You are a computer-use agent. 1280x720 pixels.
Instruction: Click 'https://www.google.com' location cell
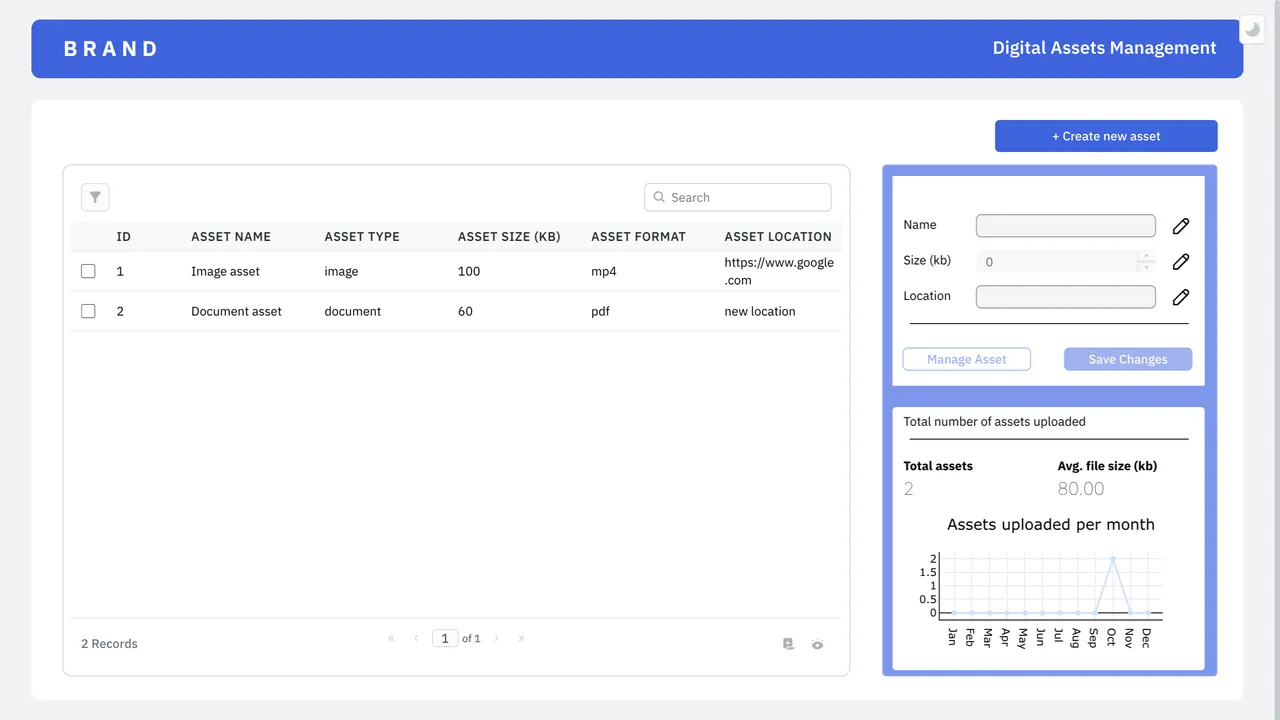click(x=779, y=271)
